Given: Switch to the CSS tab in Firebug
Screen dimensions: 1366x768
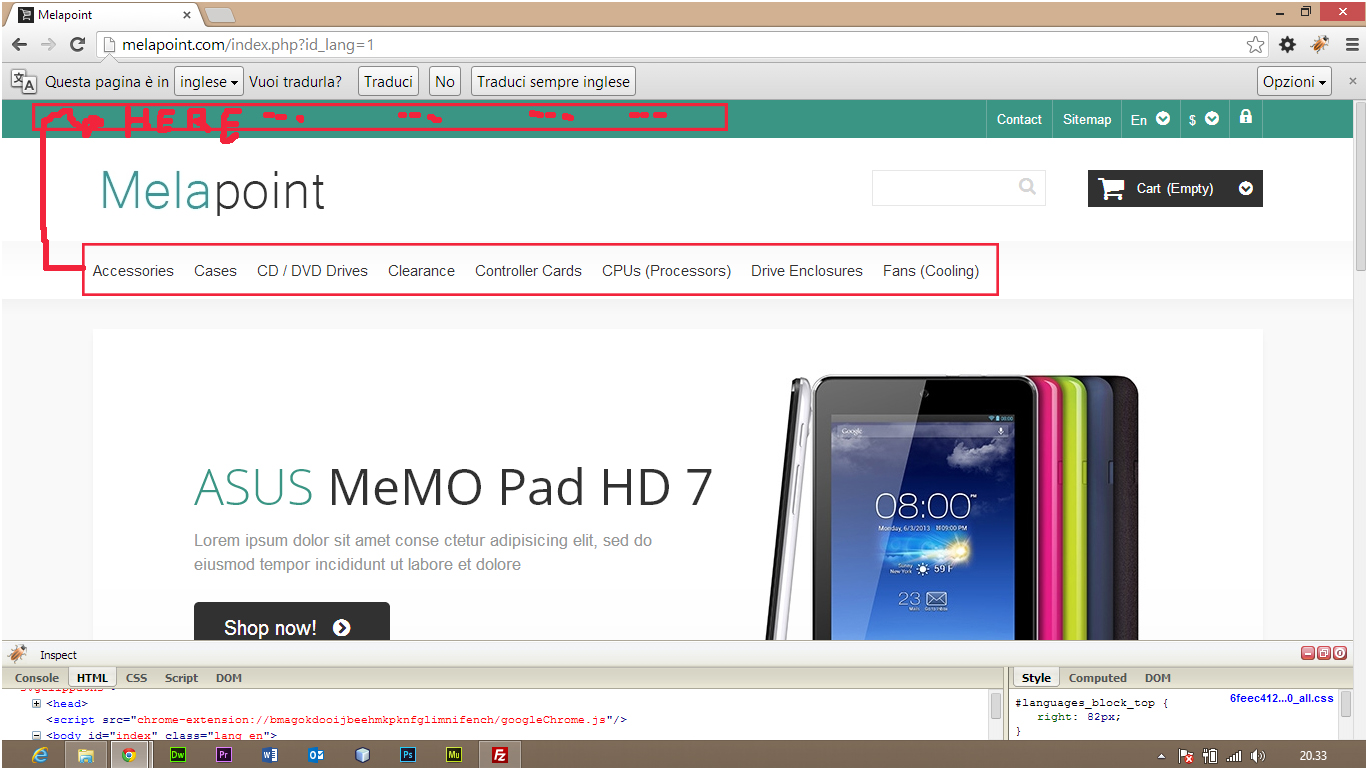Looking at the screenshot, I should click(x=136, y=678).
